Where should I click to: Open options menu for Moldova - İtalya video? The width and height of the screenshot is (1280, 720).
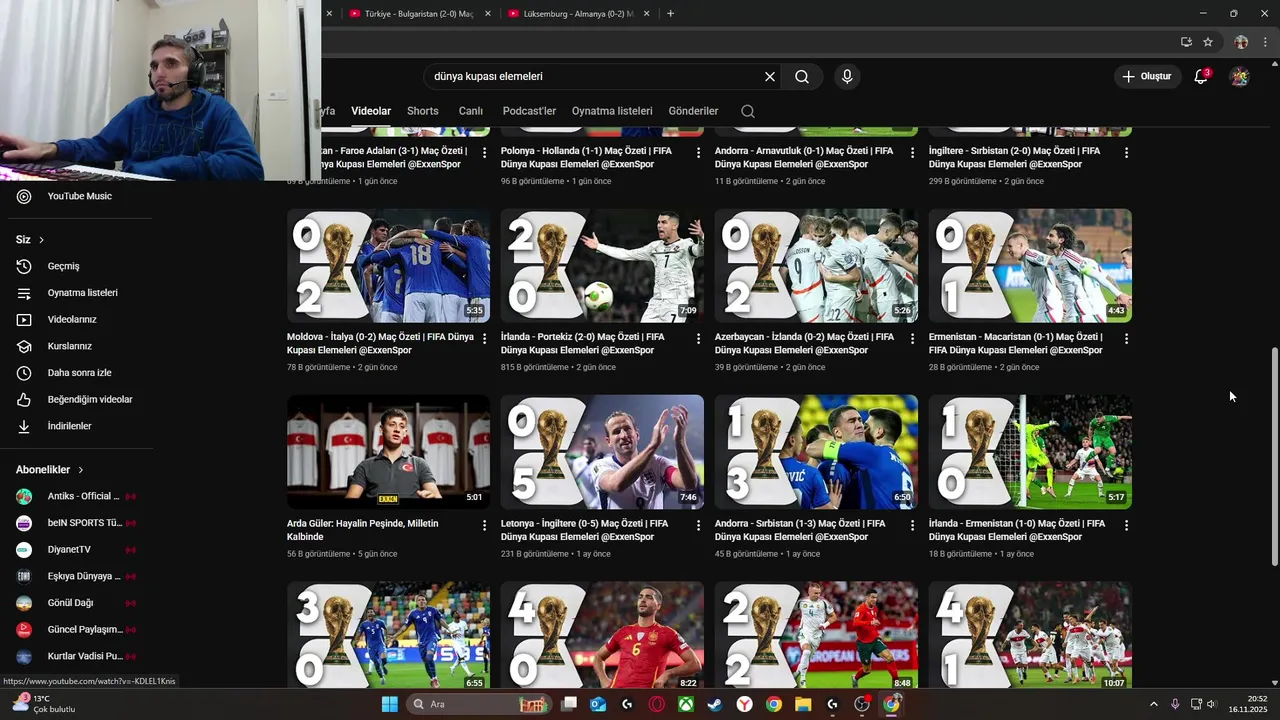484,339
